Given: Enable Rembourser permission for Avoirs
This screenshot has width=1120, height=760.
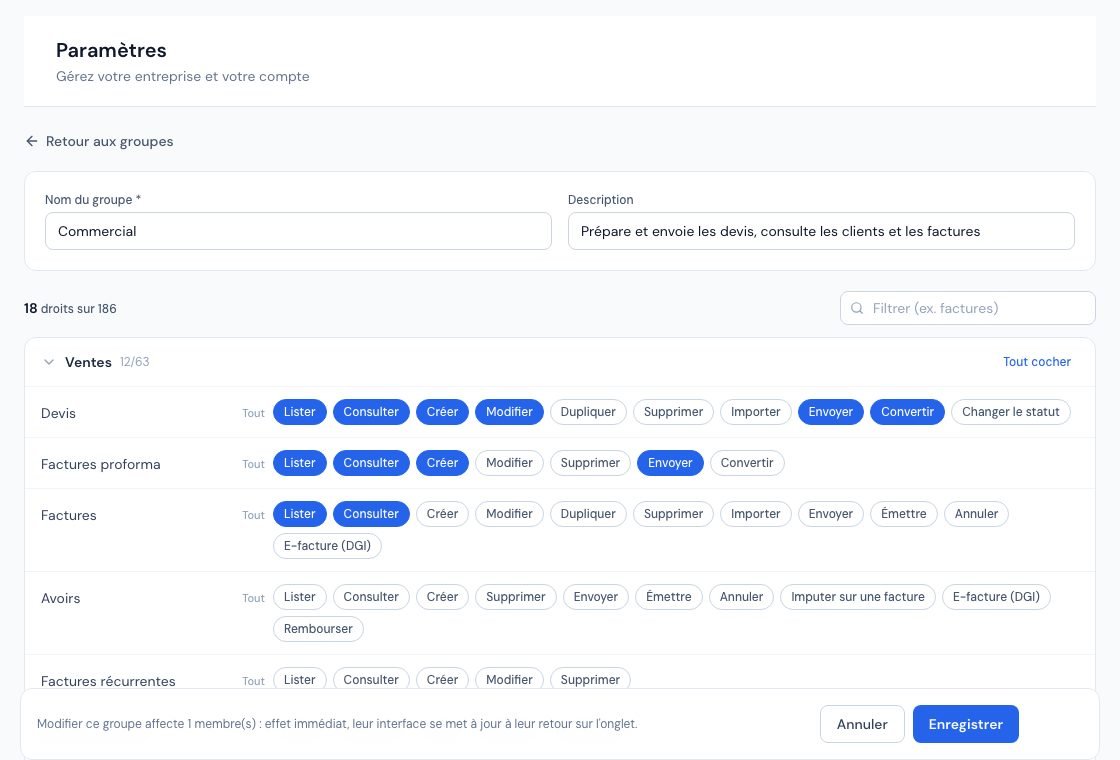Looking at the screenshot, I should 318,629.
